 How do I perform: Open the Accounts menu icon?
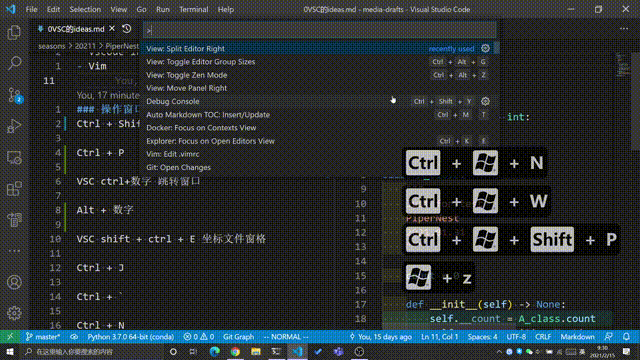click(x=14, y=282)
